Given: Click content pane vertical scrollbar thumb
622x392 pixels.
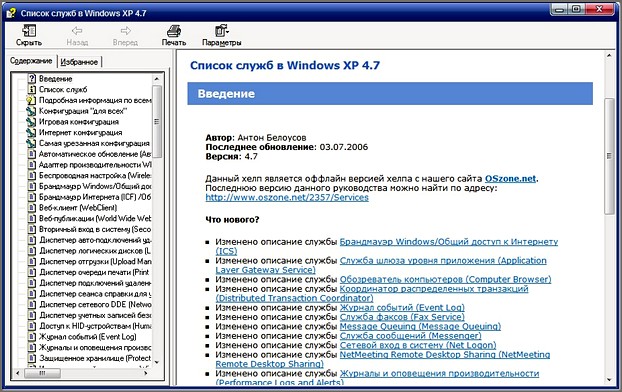Looking at the screenshot, I should 609,156.
